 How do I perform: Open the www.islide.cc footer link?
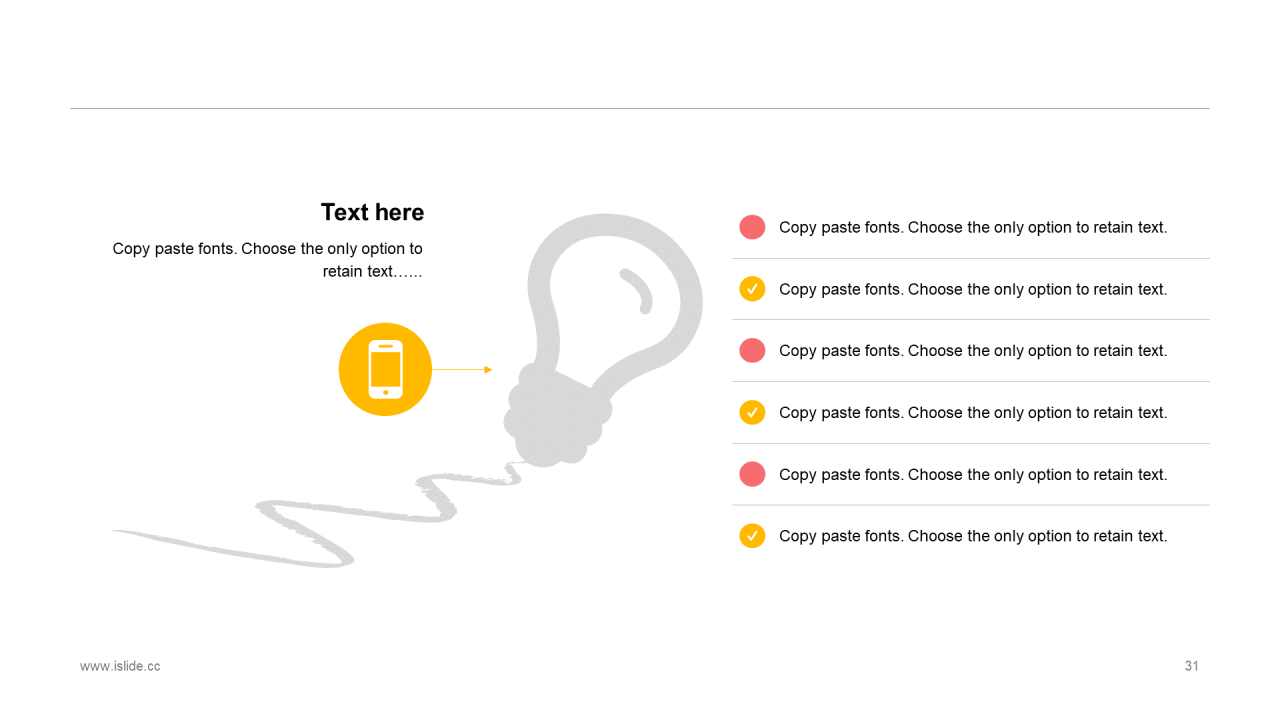tap(120, 666)
